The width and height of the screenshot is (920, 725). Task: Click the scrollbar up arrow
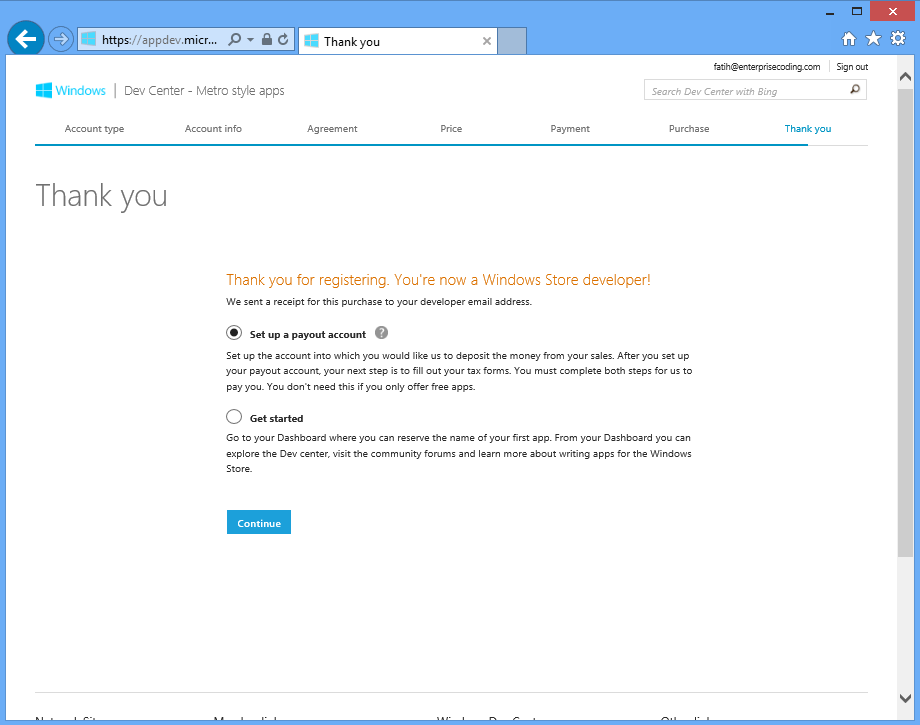tap(905, 76)
